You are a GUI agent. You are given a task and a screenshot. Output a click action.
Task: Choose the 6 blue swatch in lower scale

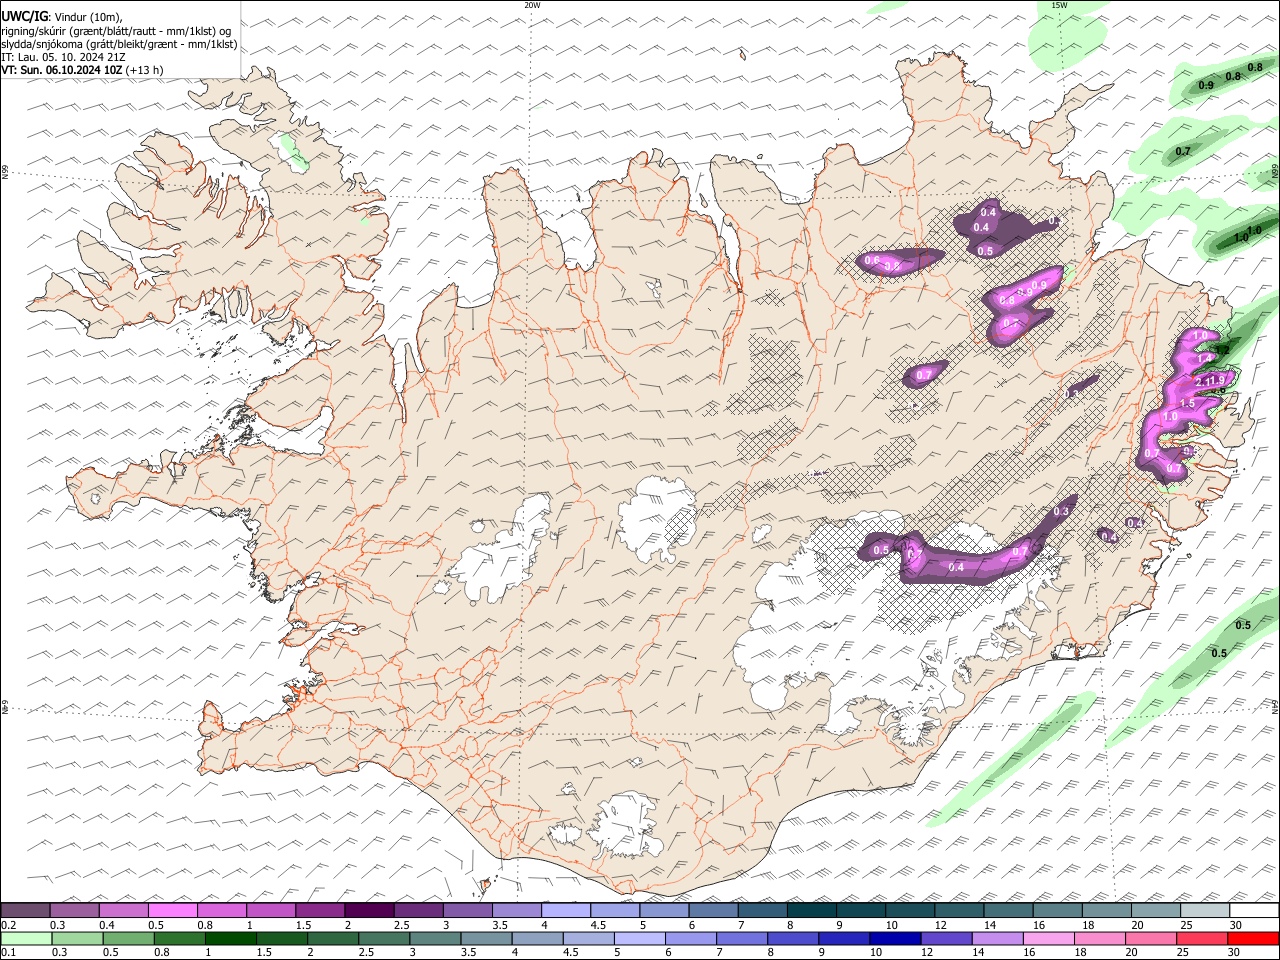(690, 938)
